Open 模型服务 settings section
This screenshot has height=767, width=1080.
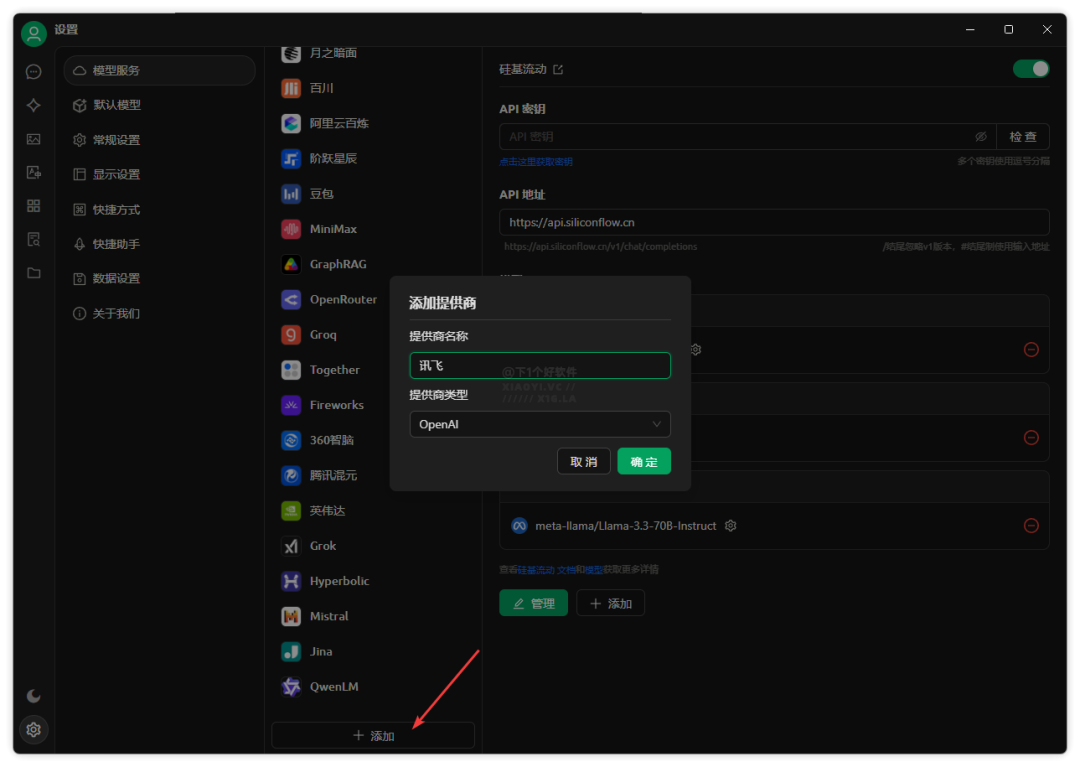pos(160,70)
